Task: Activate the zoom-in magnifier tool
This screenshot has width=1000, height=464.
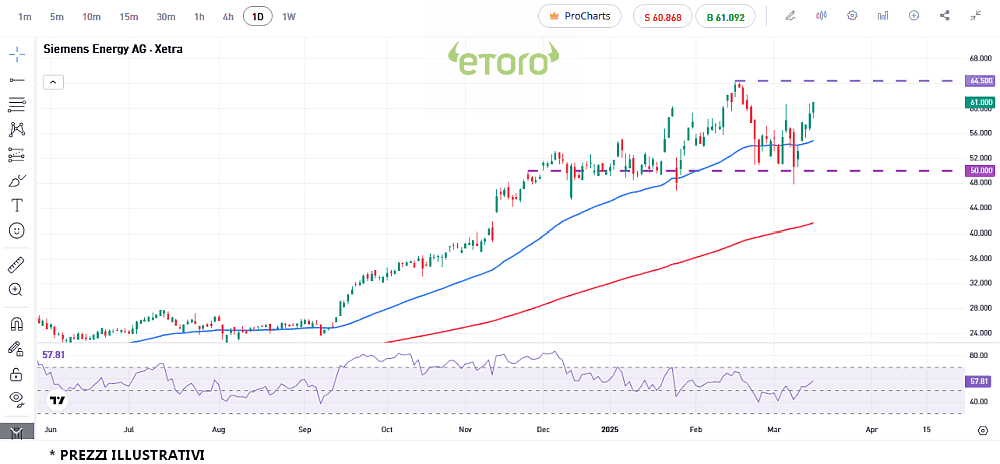Action: tap(17, 289)
